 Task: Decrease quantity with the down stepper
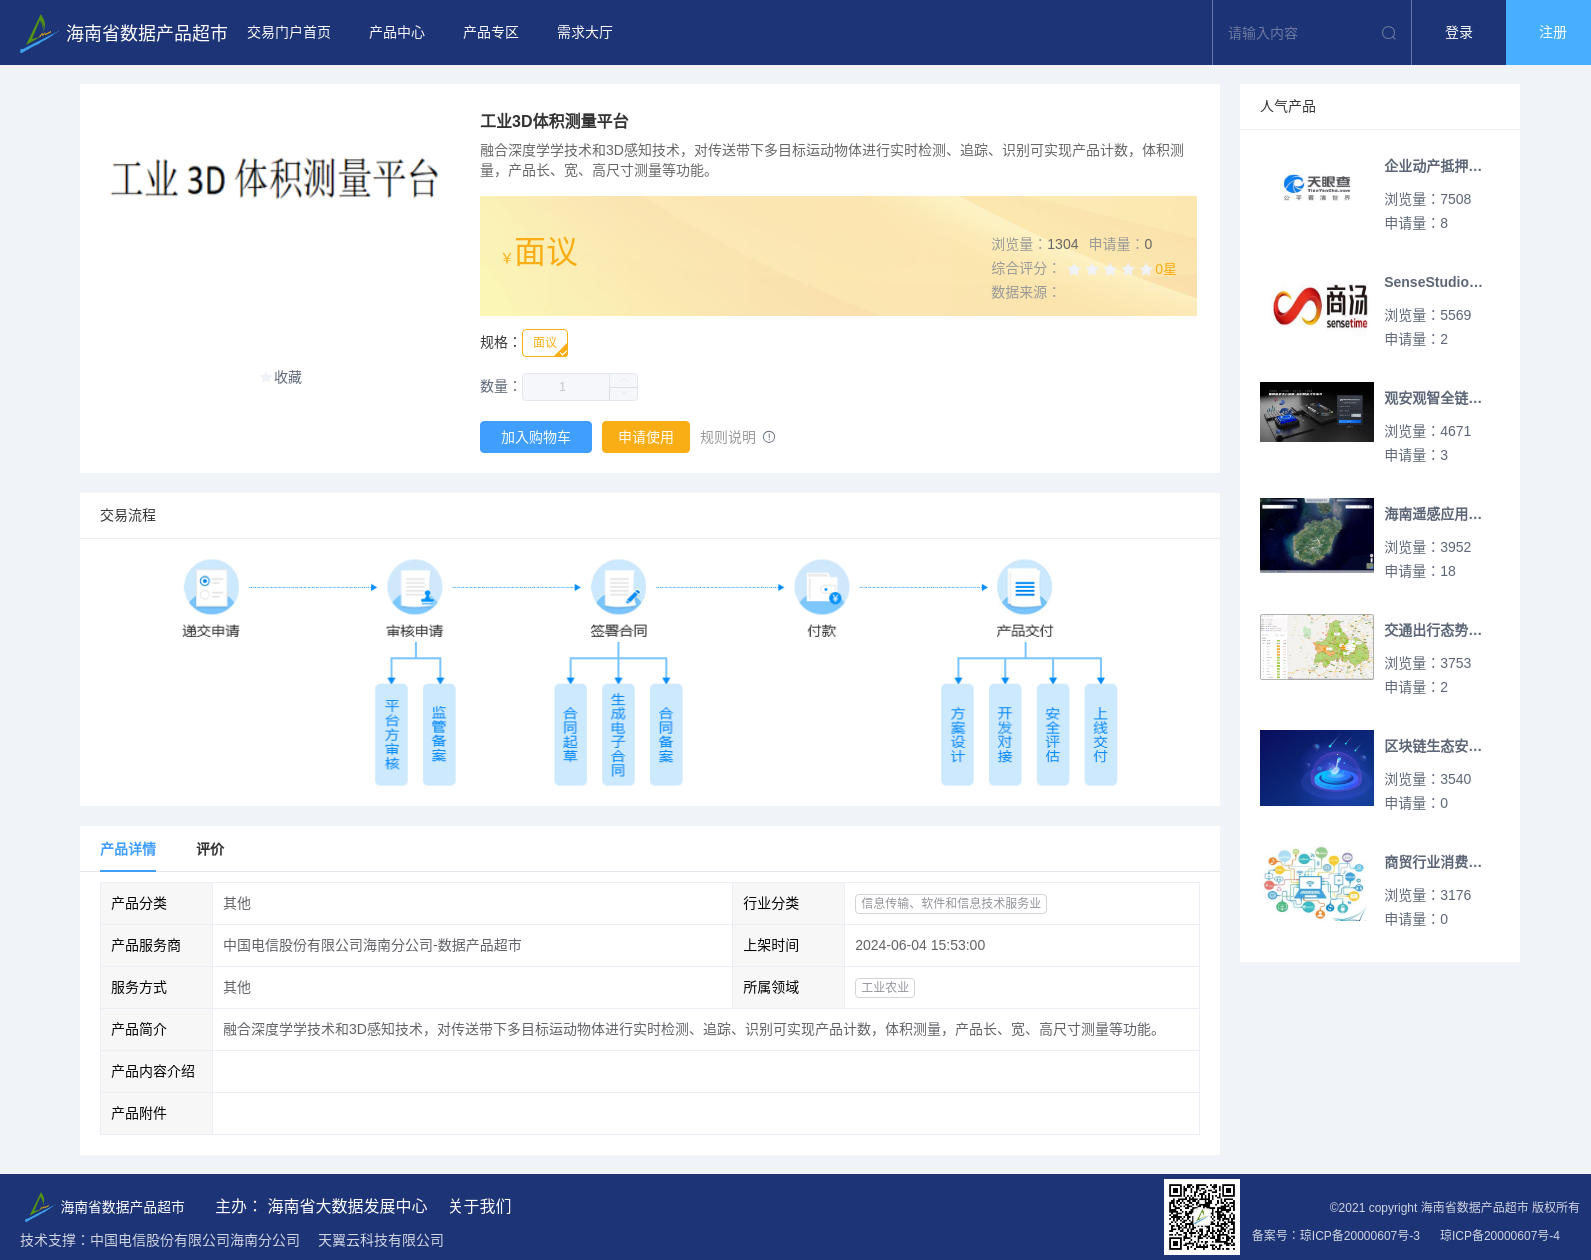624,394
